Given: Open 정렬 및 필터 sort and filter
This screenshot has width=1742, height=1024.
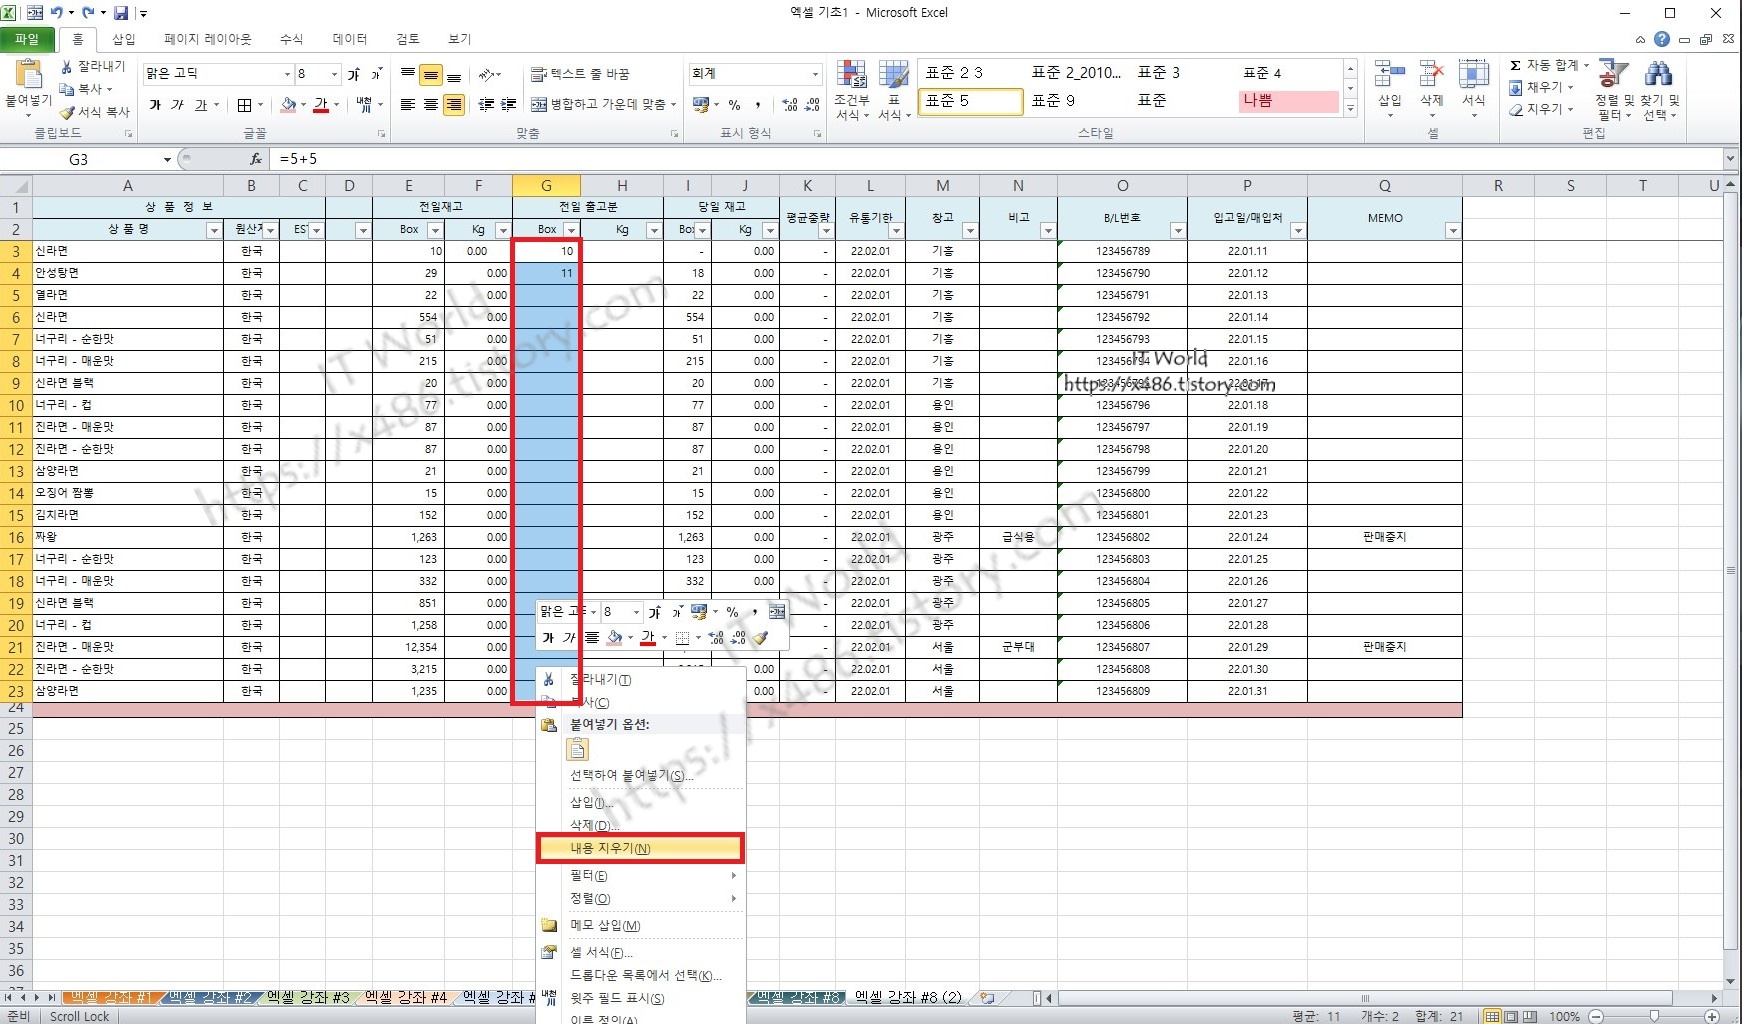Looking at the screenshot, I should click(1614, 89).
